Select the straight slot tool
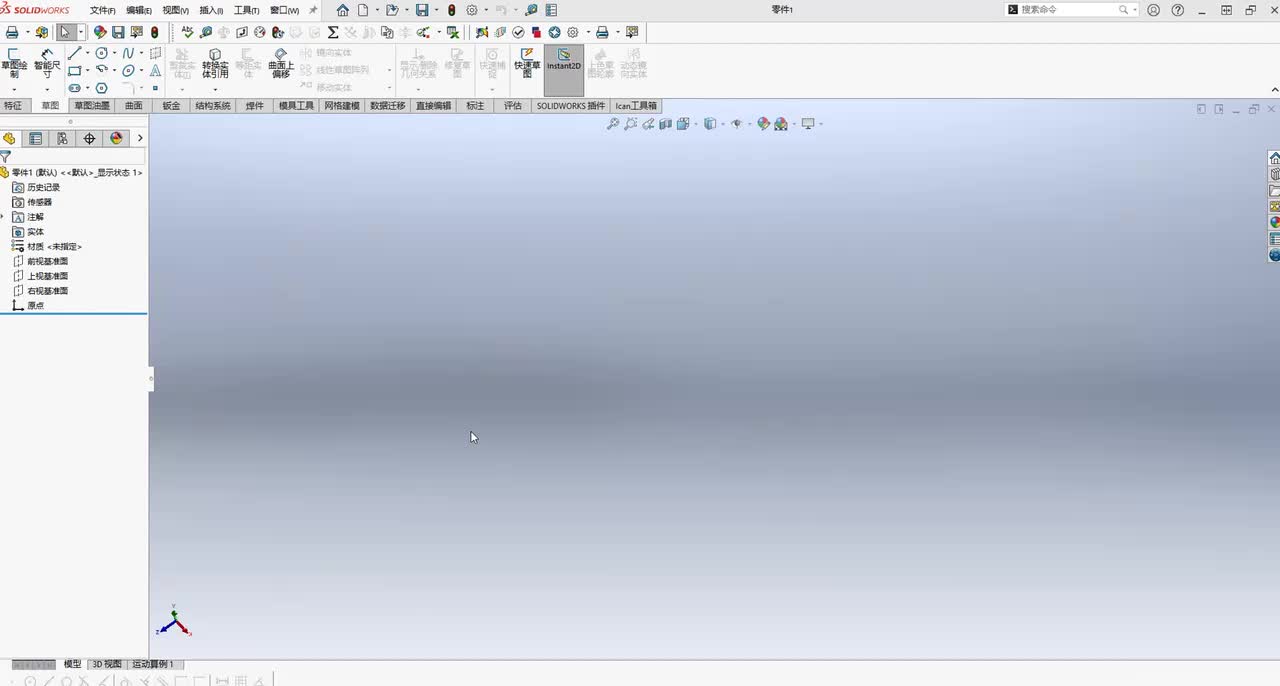Screen dimensions: 1280x686 click(75, 88)
